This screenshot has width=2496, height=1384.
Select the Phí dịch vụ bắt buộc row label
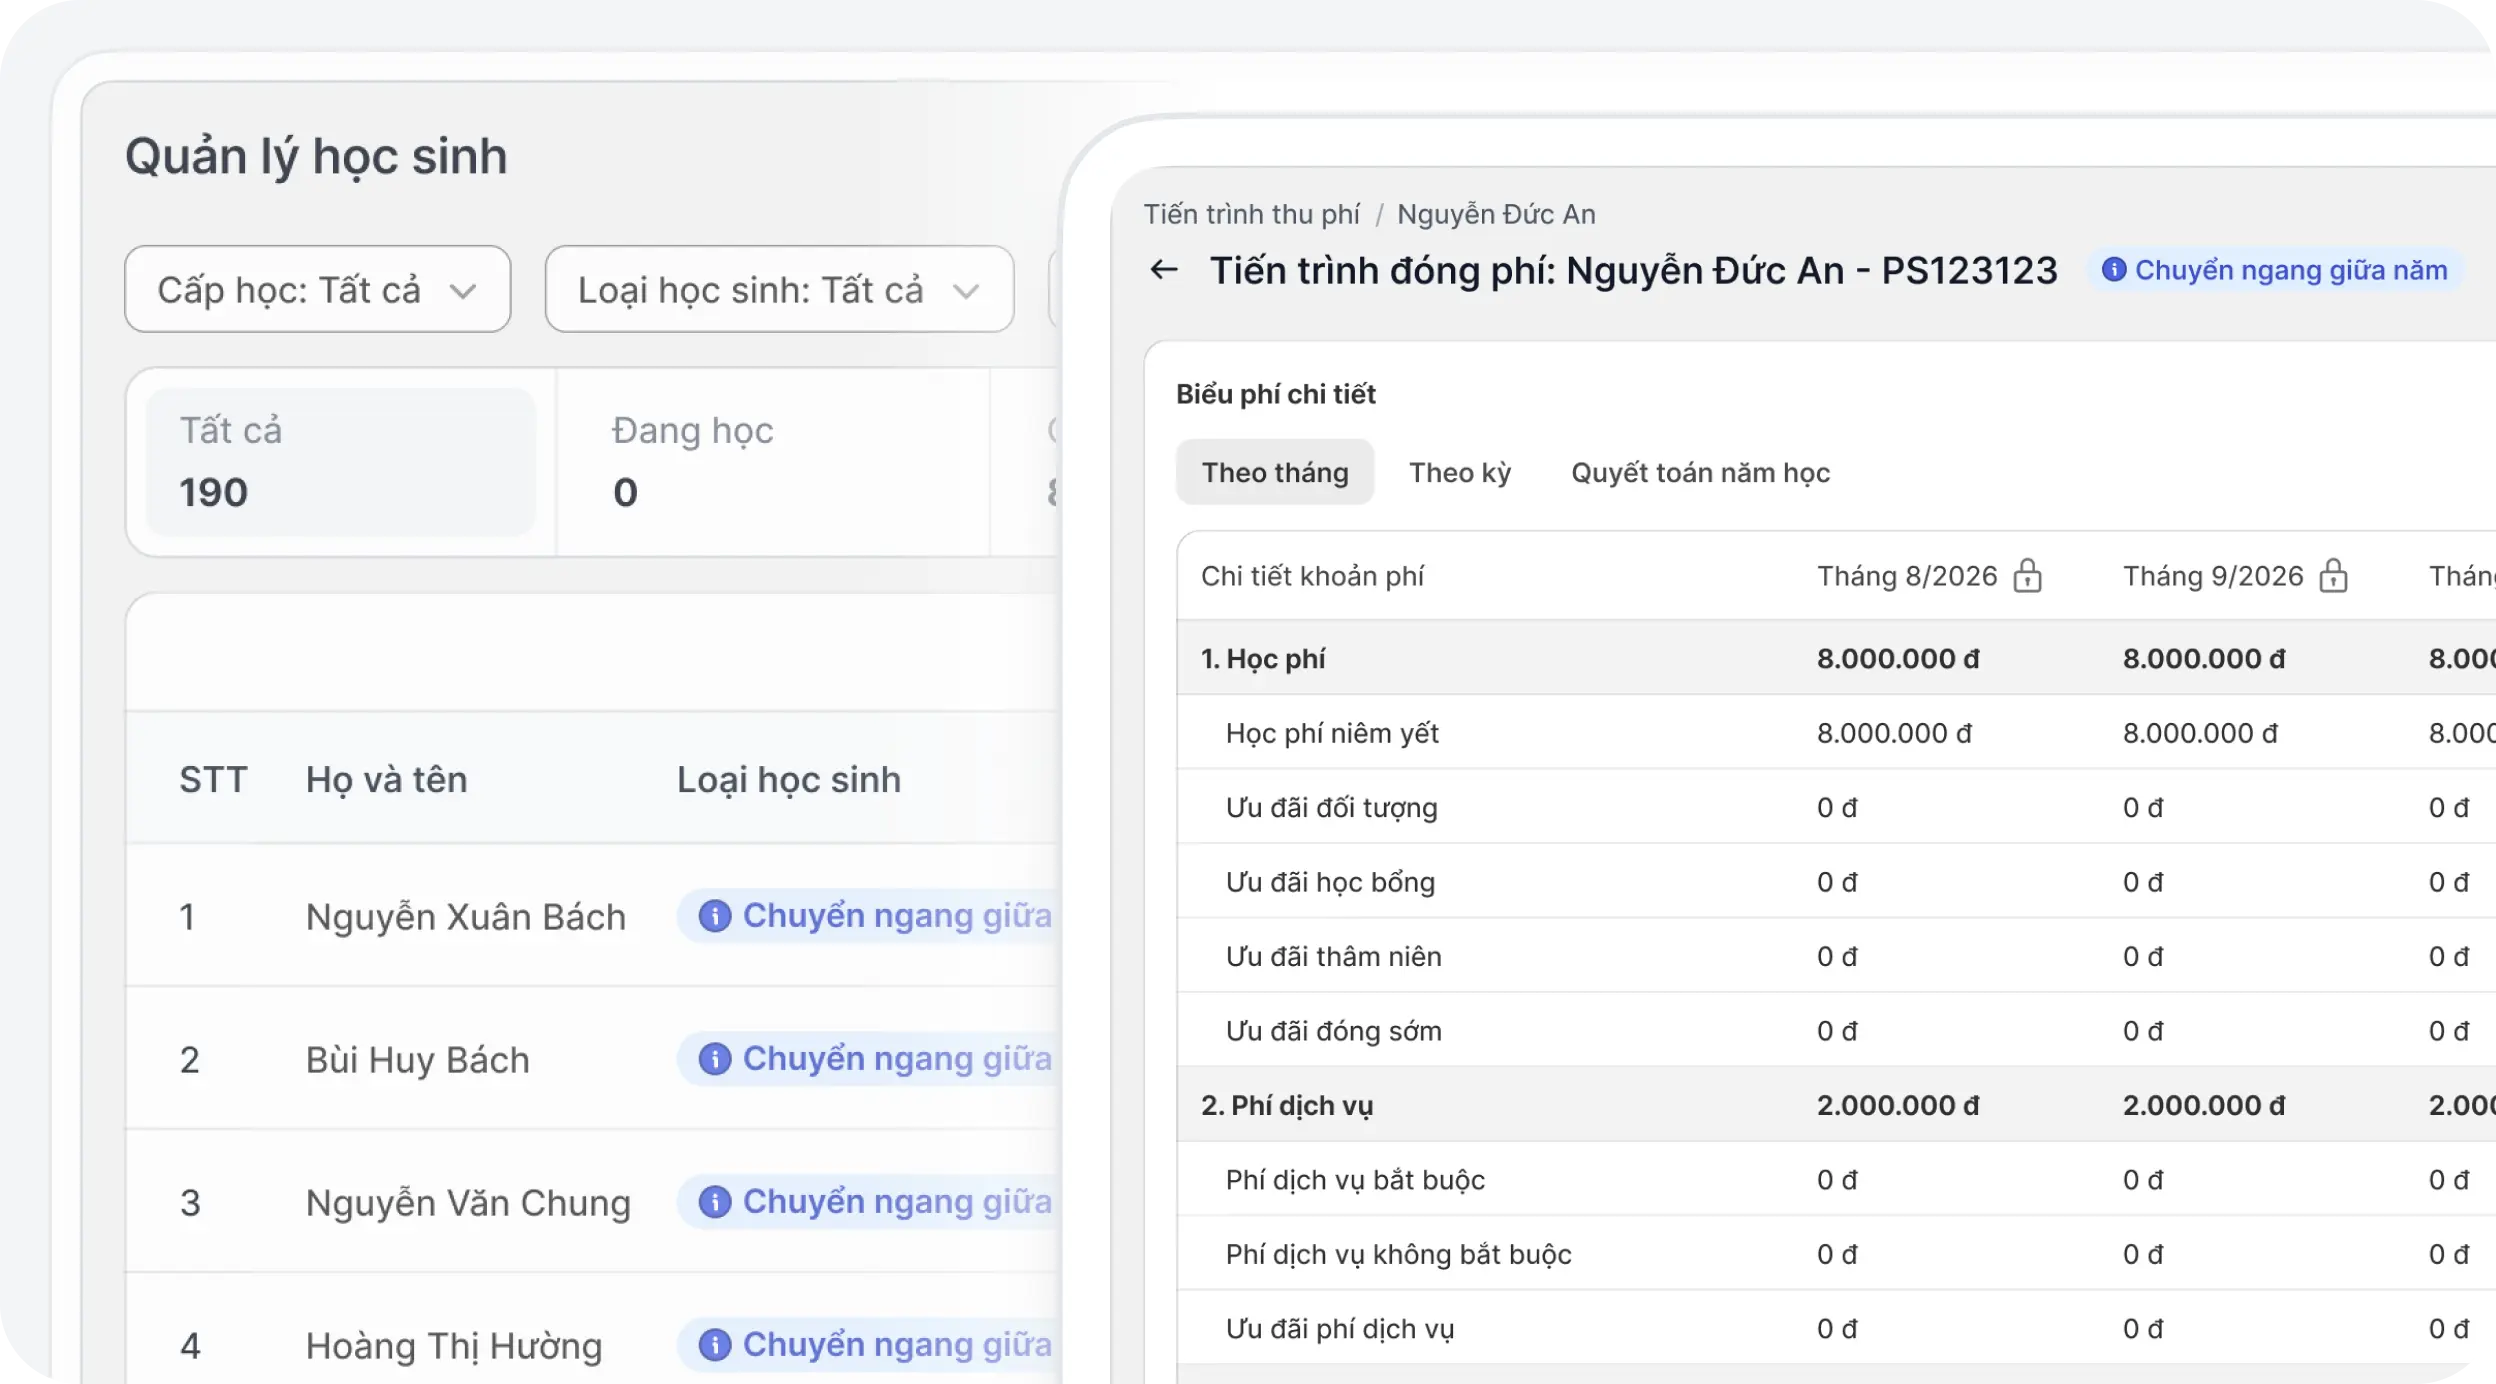[x=1355, y=1180]
